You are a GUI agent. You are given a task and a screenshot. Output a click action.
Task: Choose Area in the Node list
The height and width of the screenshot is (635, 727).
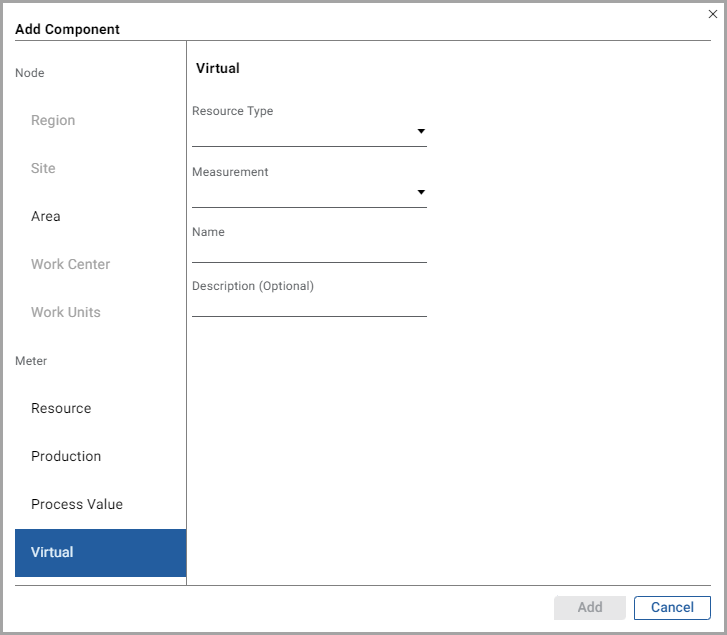(46, 216)
